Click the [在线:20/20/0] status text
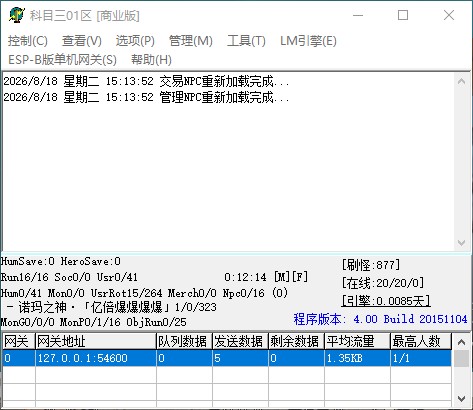 tap(383, 283)
